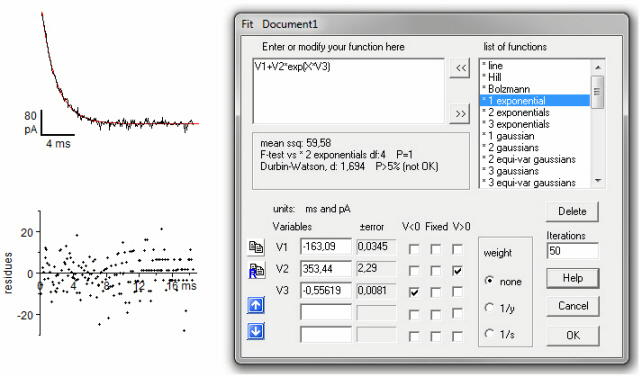The height and width of the screenshot is (377, 642).
Task: Click the V2 value field 353,44
Action: (326, 269)
